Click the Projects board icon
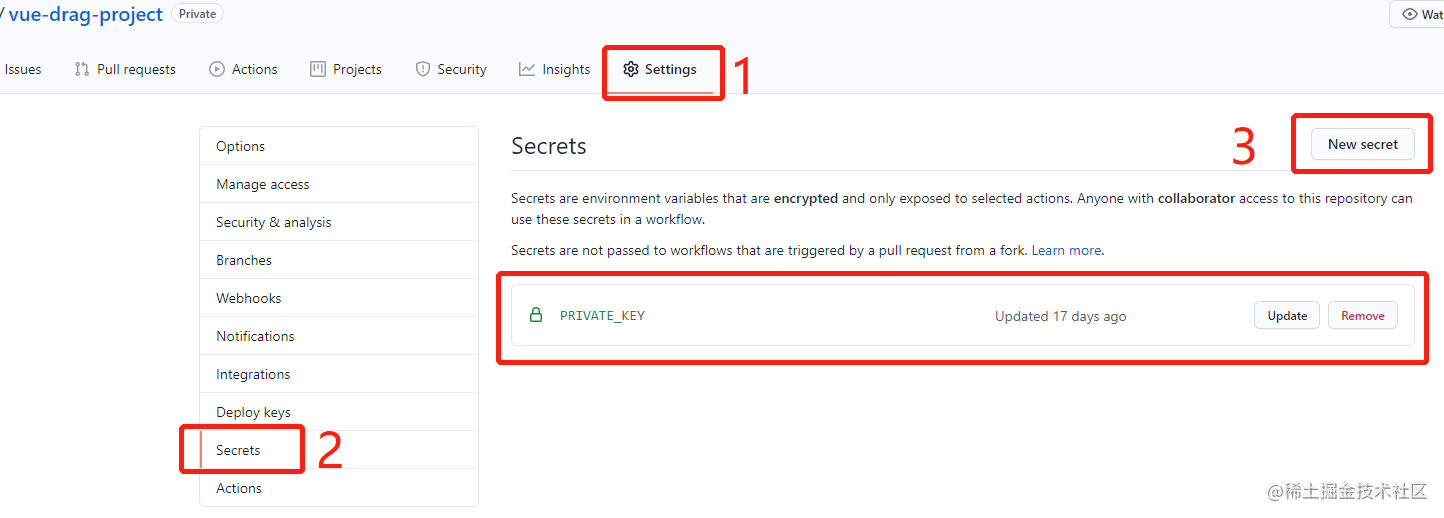 coord(318,69)
